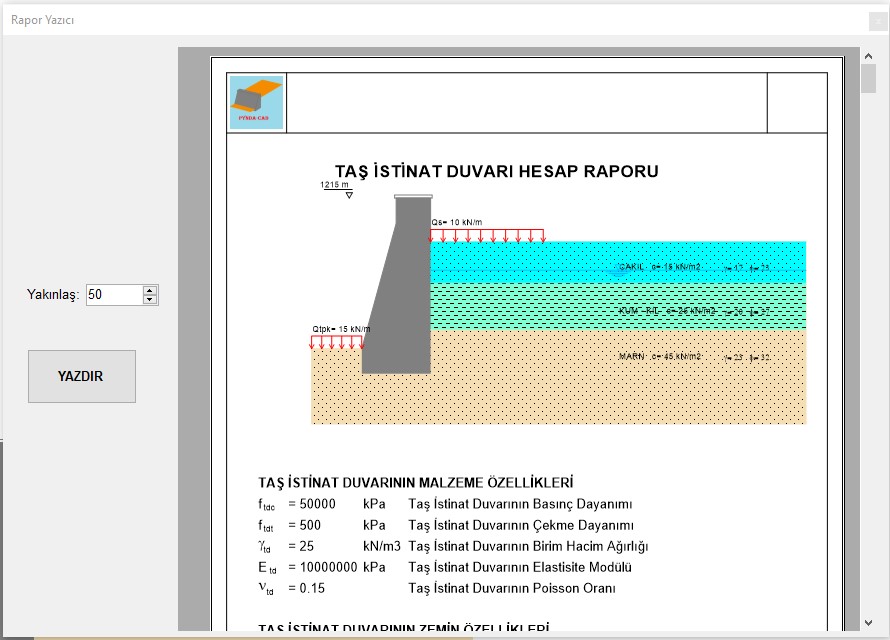890x640 pixels.
Task: Click the Basınç Dayanımı 50000 kPa row
Action: (x=445, y=504)
